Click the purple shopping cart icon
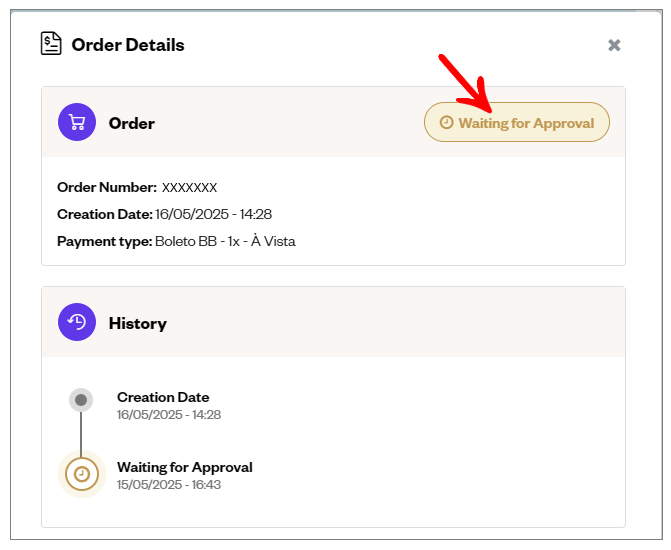Screen dimensions: 671x550 [x=77, y=122]
